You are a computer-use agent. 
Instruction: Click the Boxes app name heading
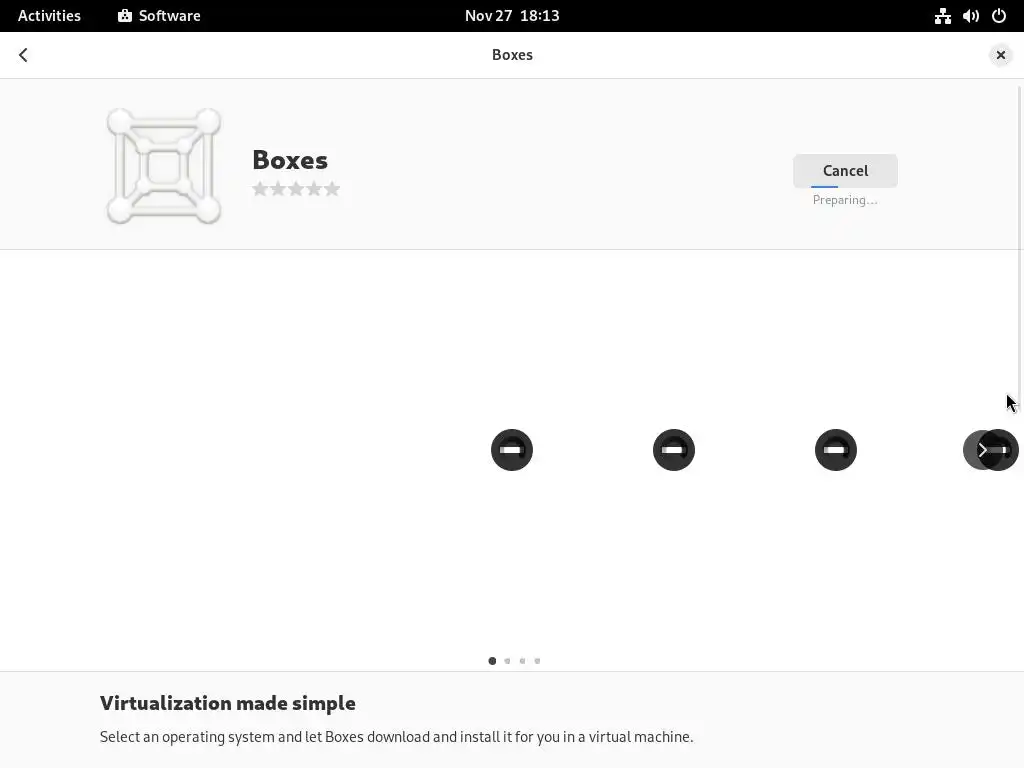pos(290,160)
